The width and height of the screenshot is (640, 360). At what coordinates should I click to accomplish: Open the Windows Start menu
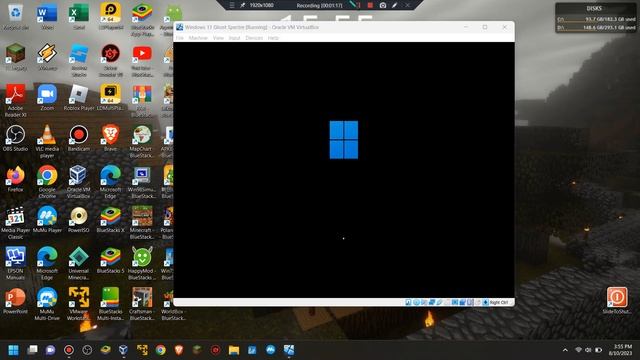[13, 350]
